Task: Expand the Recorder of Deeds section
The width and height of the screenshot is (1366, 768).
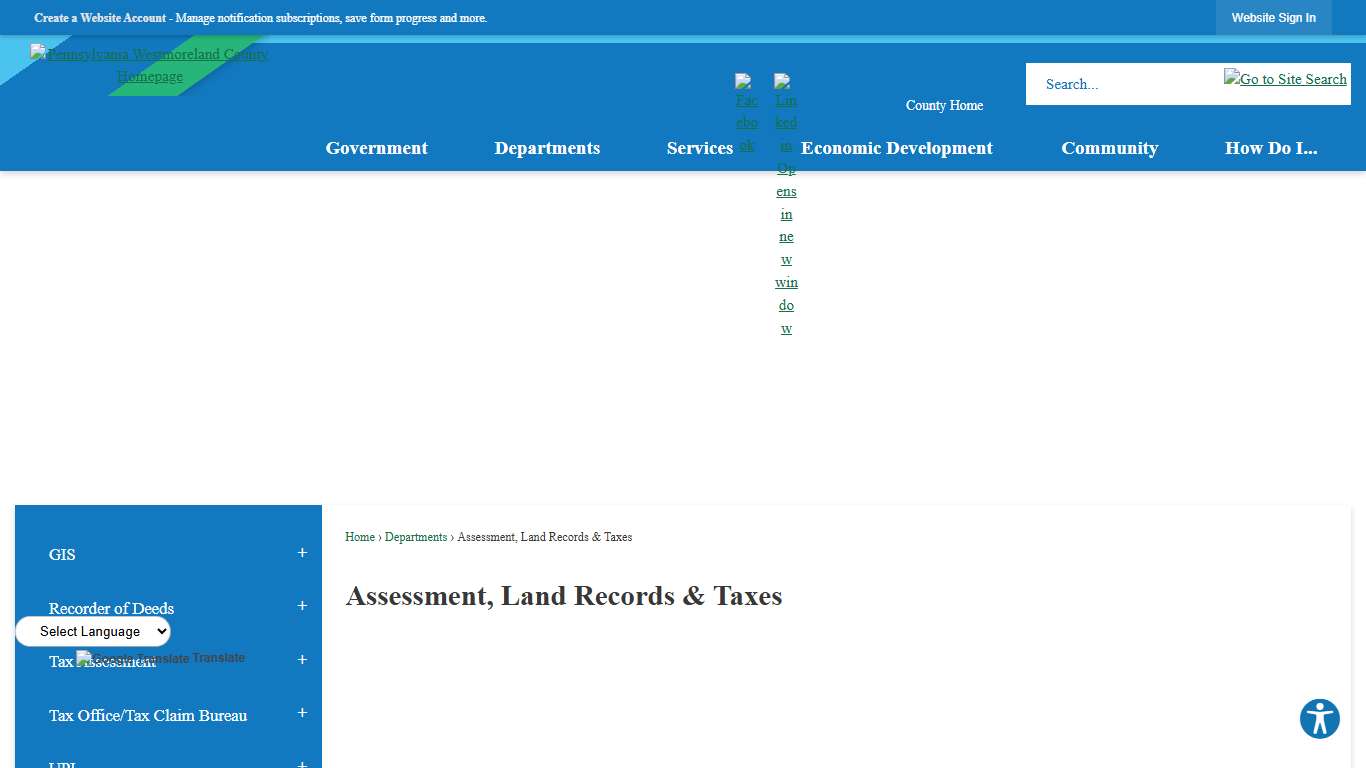Action: (x=301, y=605)
